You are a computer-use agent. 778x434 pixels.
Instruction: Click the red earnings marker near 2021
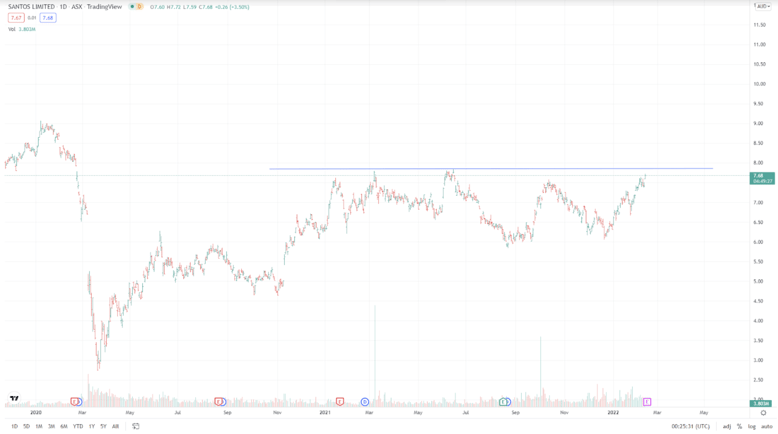click(x=340, y=402)
